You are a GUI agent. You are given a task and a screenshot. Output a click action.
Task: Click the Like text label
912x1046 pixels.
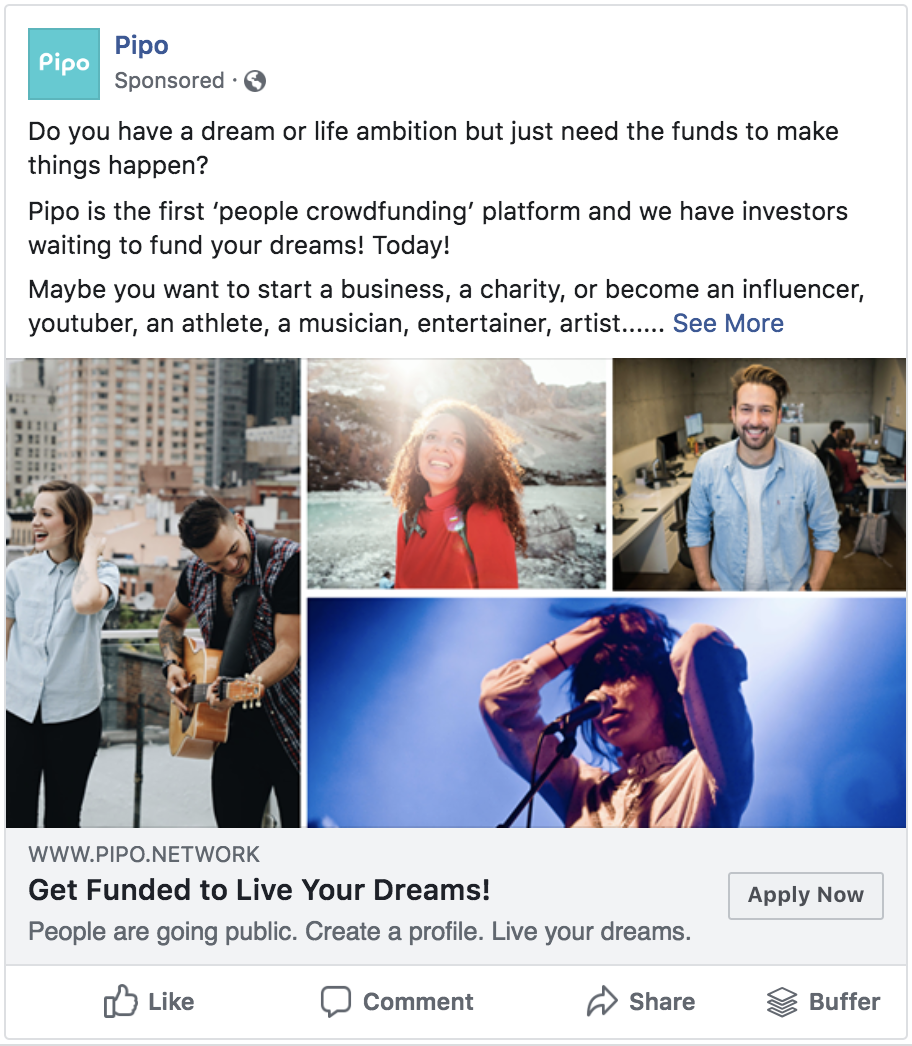(x=171, y=1001)
